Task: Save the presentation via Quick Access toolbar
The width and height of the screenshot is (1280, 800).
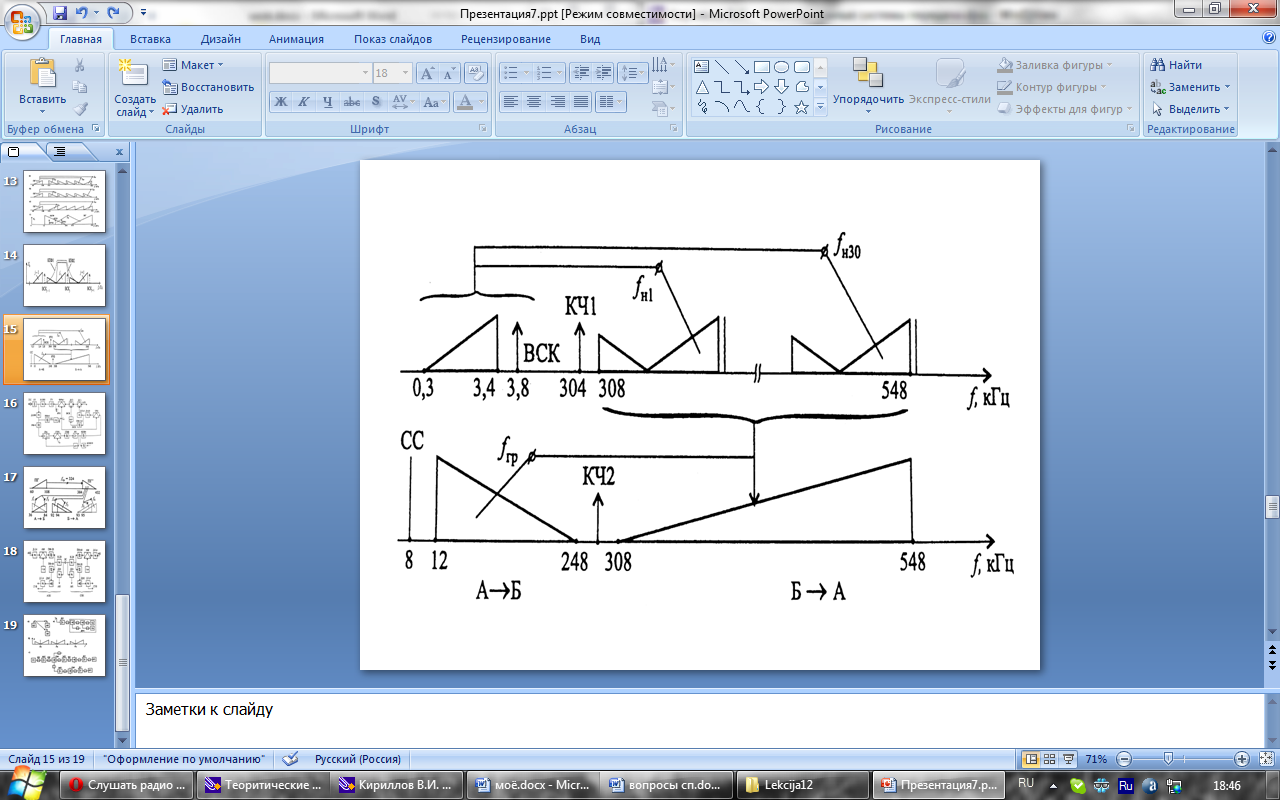Action: point(60,13)
